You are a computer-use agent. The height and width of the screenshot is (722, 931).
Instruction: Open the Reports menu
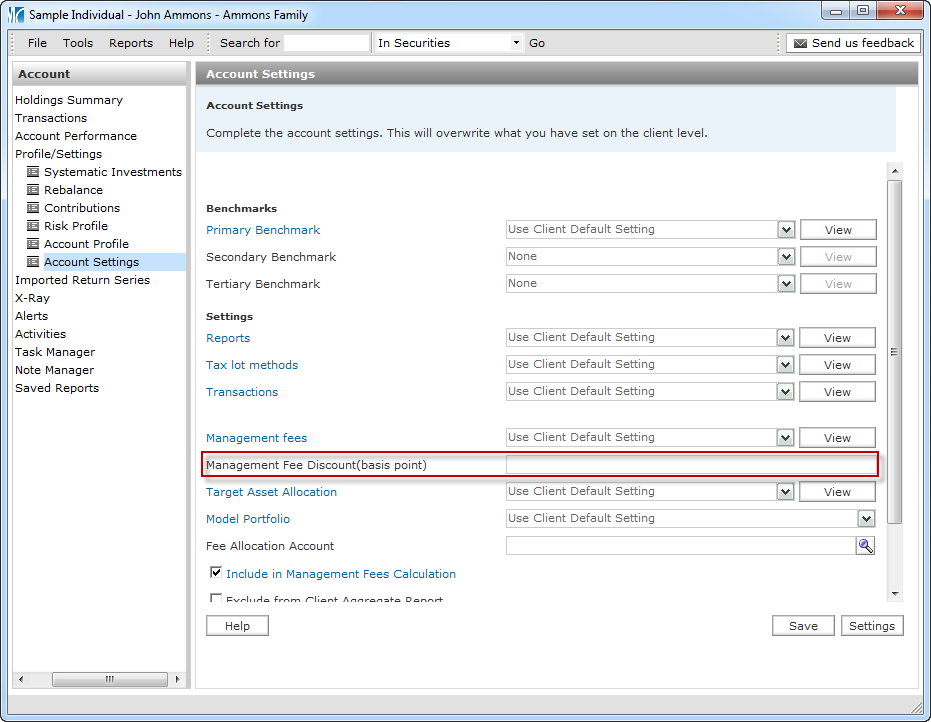pos(131,43)
